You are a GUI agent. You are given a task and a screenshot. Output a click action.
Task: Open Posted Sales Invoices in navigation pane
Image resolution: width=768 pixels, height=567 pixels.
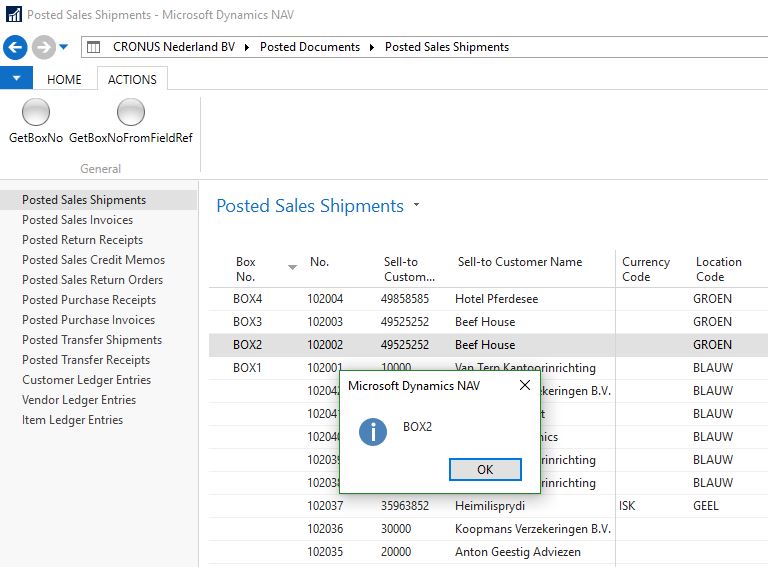(77, 220)
